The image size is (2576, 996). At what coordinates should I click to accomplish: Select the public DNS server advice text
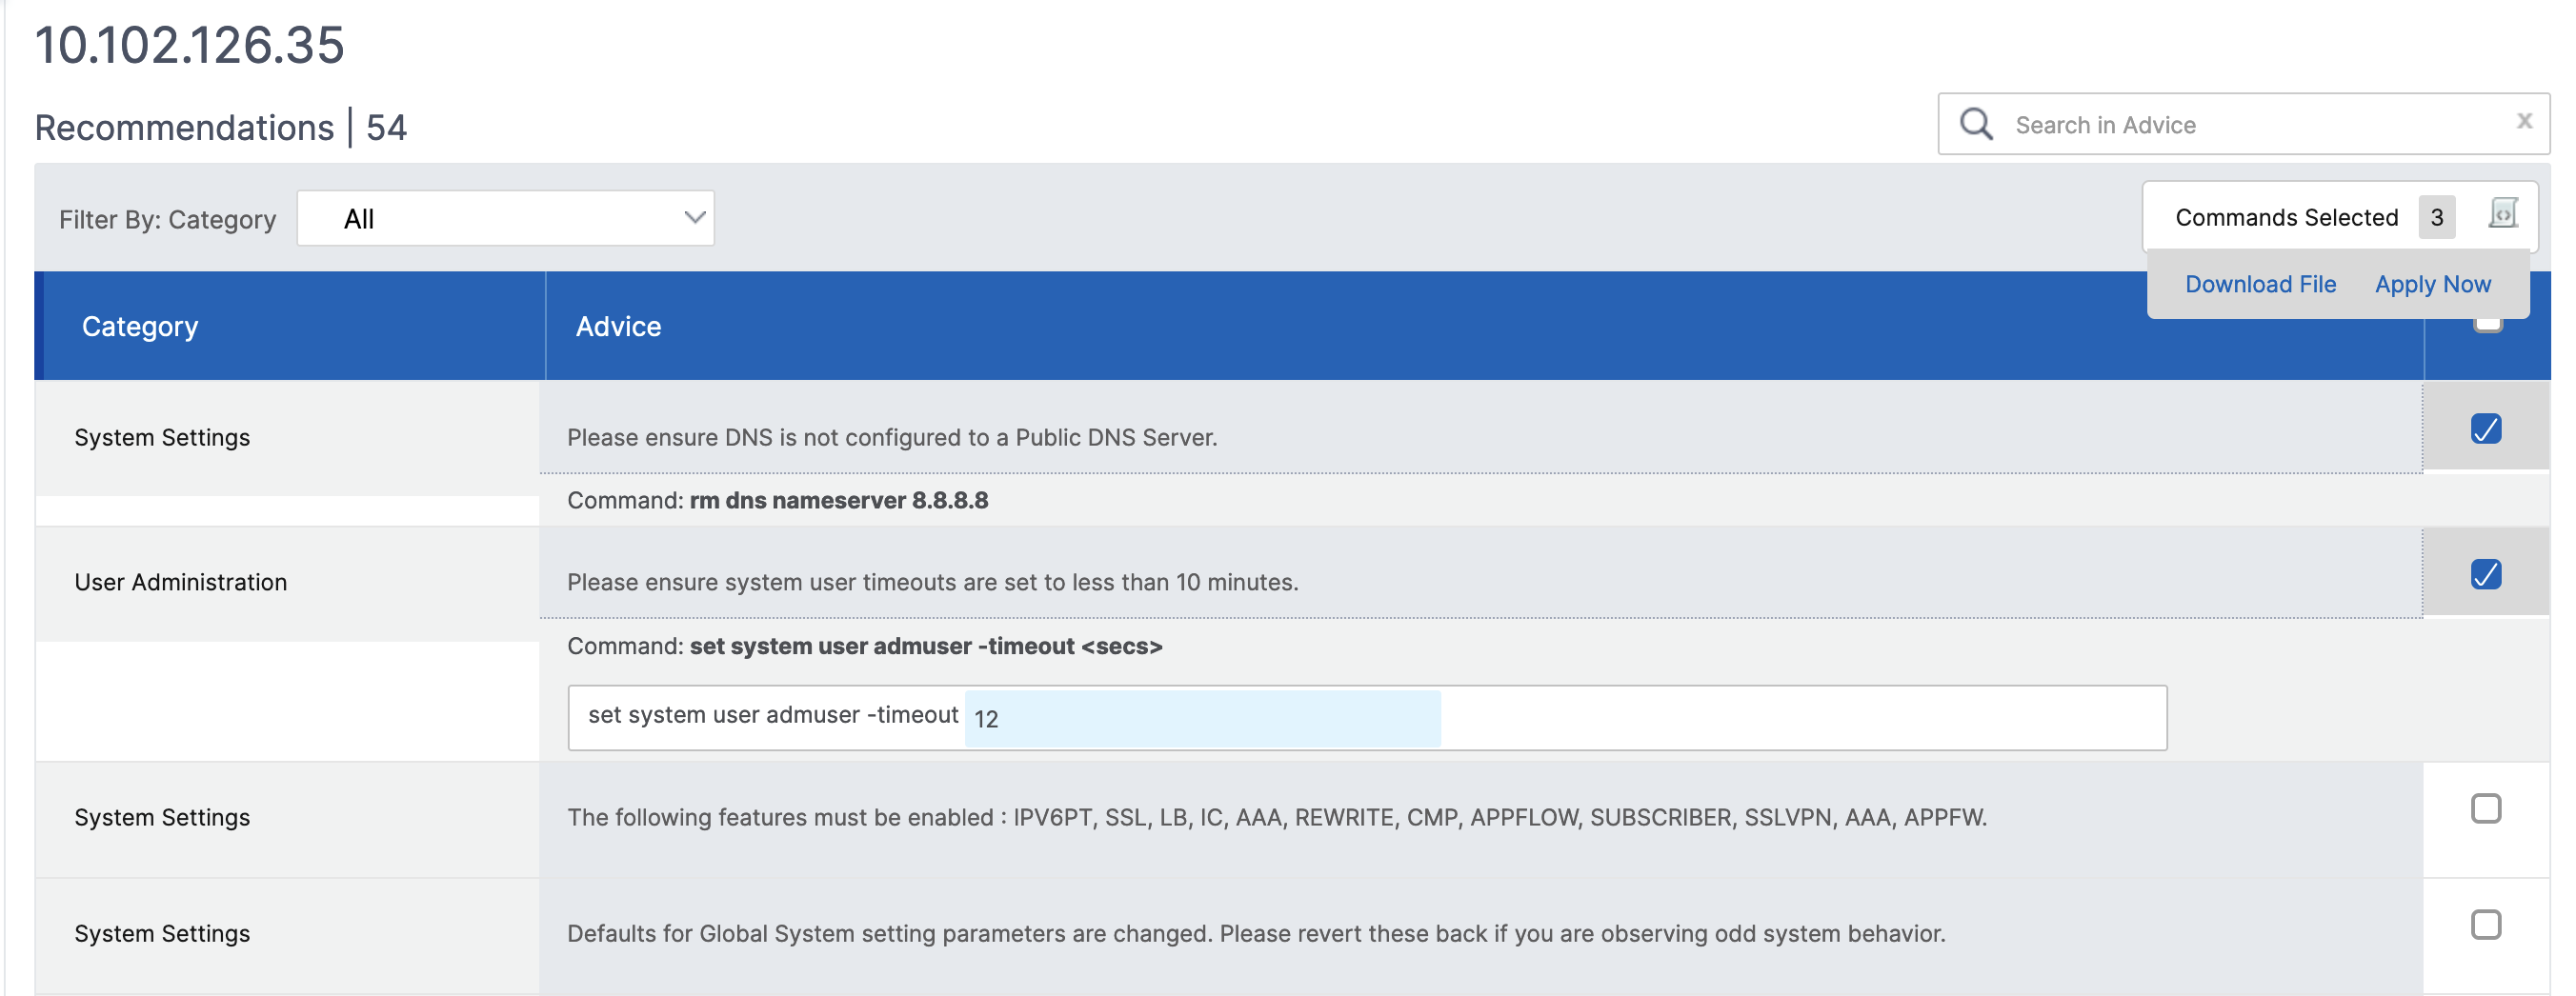point(892,437)
